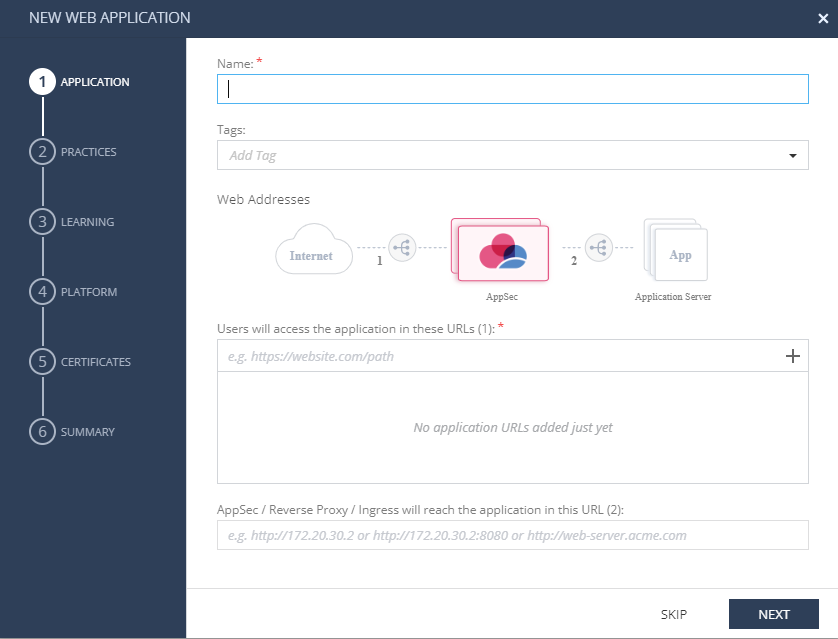This screenshot has height=639, width=838.
Task: Click the NEXT button
Action: (773, 614)
